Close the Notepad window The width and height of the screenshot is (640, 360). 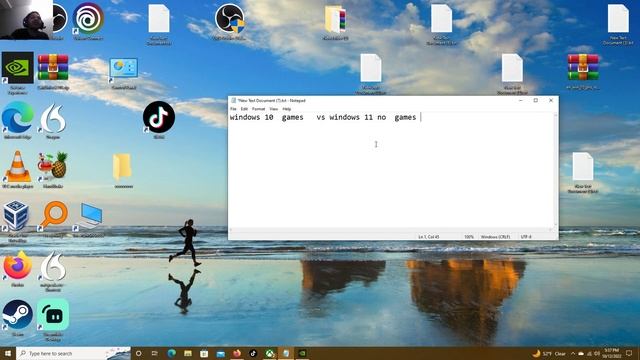tap(551, 100)
